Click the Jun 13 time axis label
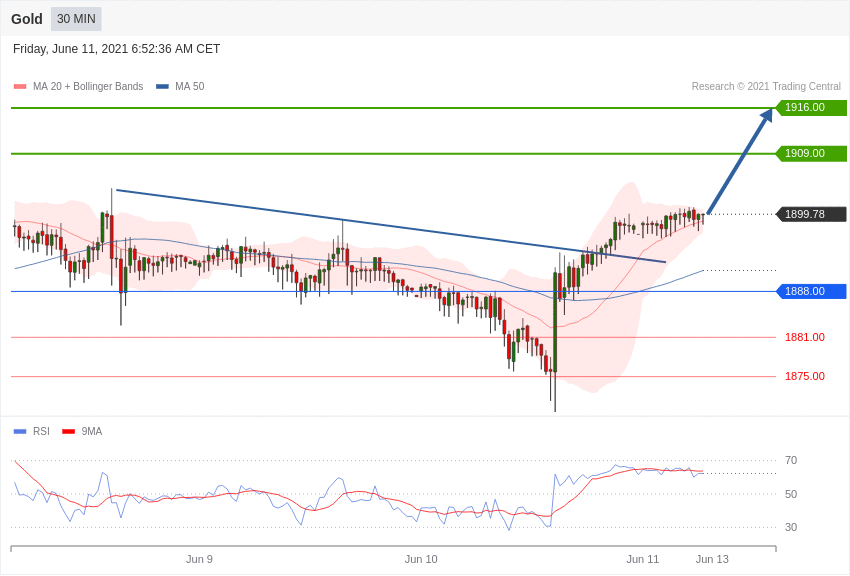 point(712,559)
